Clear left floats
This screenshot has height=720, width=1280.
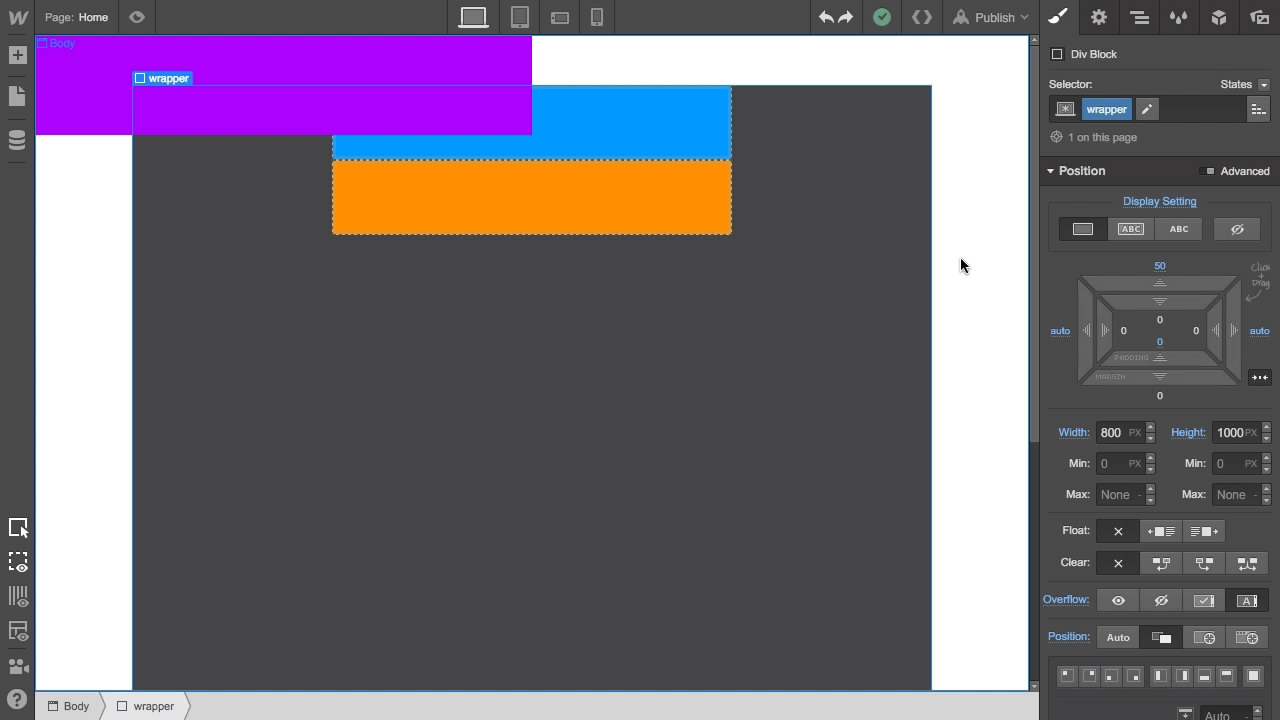(x=1161, y=563)
